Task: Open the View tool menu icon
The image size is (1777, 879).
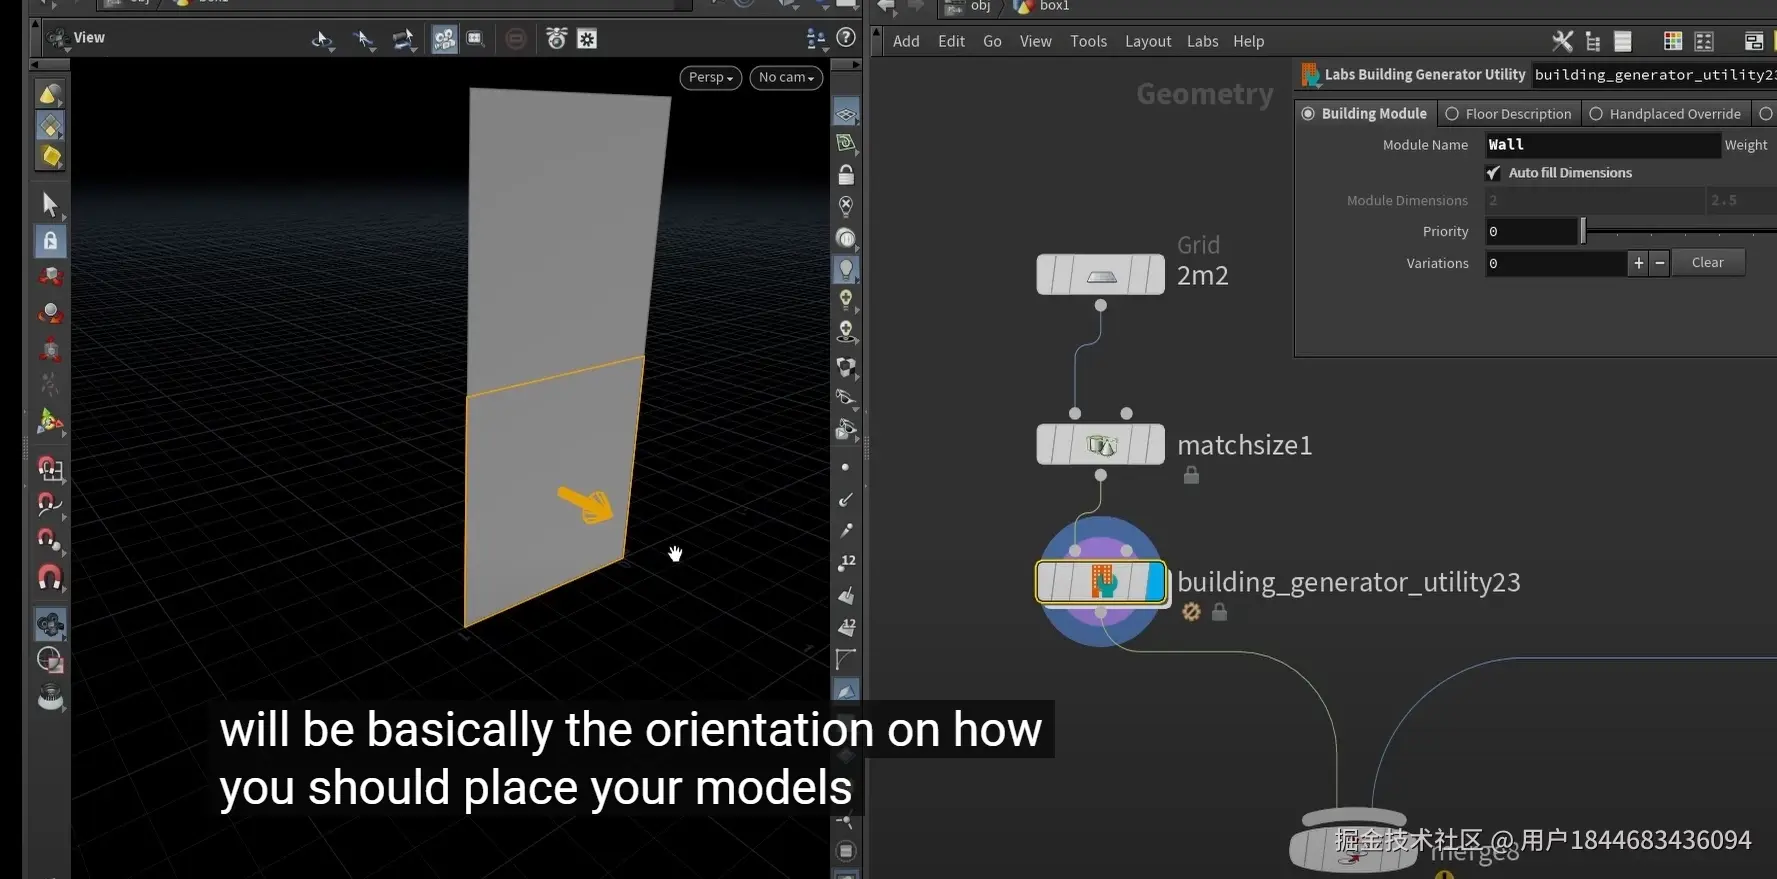Action: coord(58,38)
